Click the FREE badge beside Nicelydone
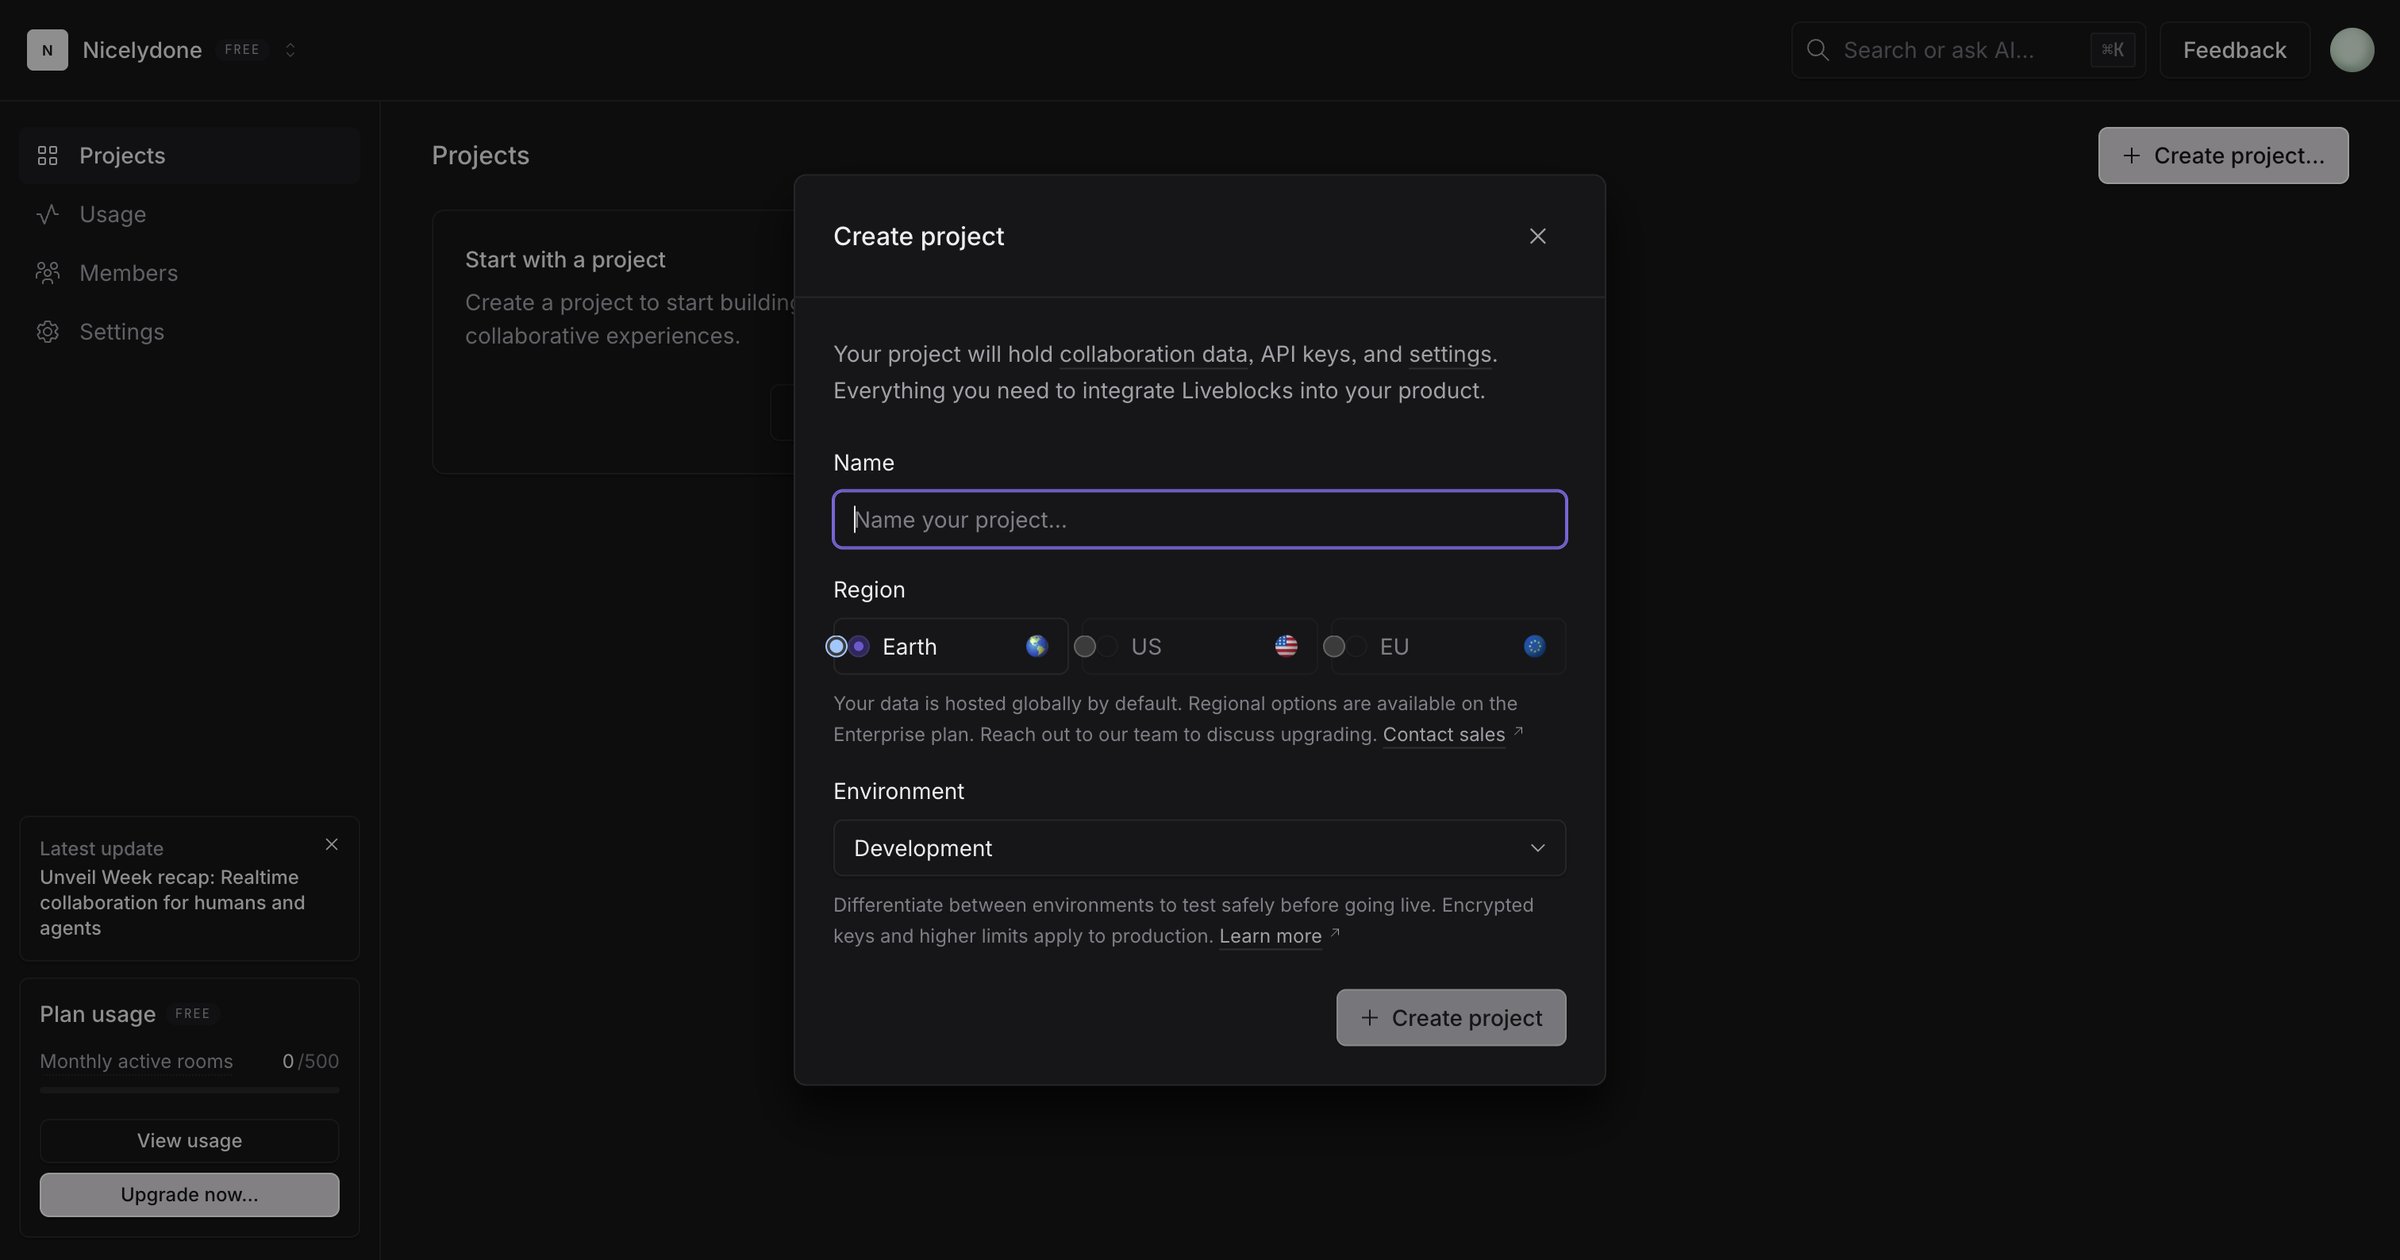This screenshot has width=2400, height=1260. pos(242,50)
